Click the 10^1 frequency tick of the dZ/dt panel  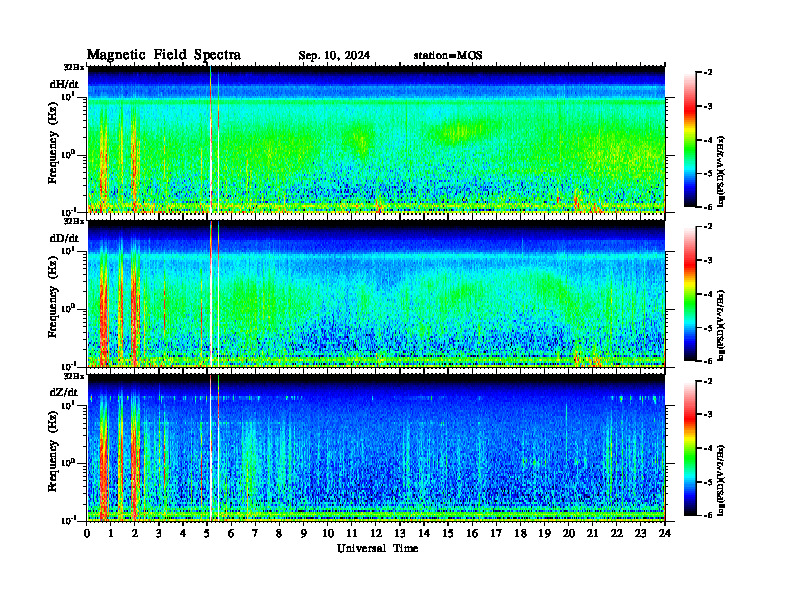[68, 404]
